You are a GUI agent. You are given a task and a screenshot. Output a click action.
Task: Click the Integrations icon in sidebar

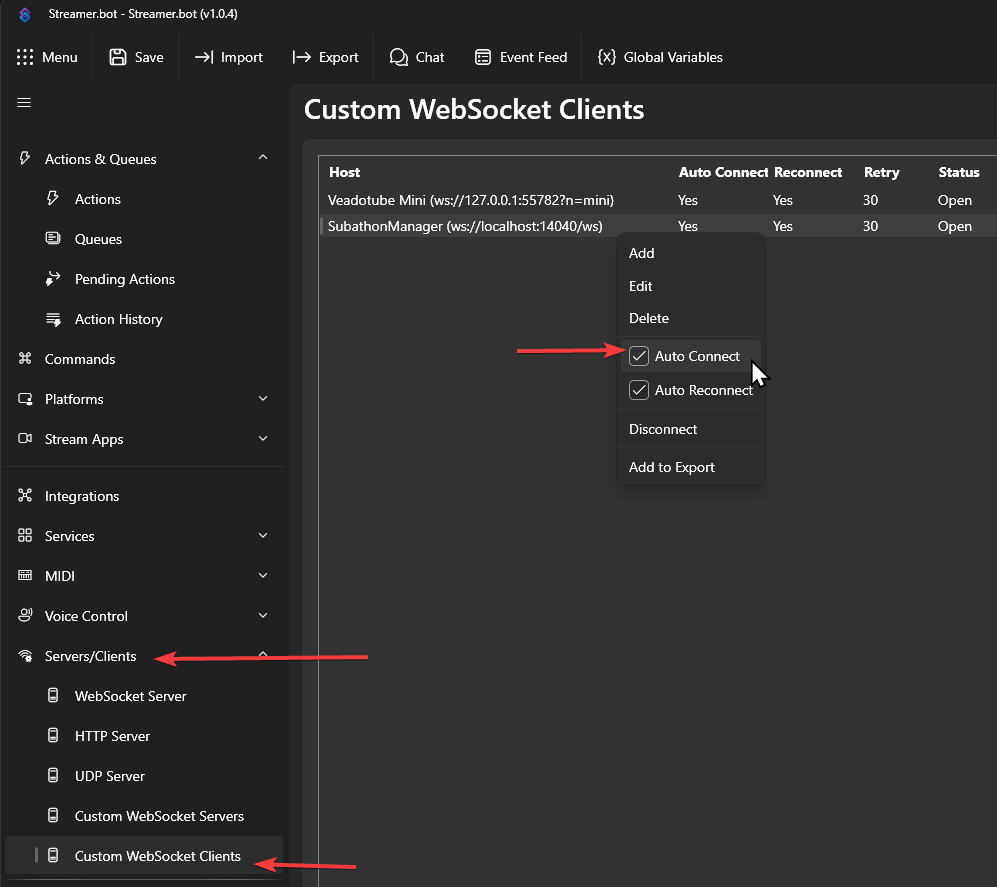[x=25, y=496]
